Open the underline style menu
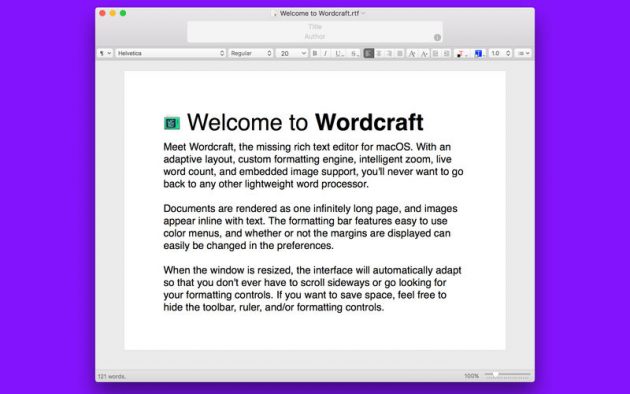The height and width of the screenshot is (394, 630). (x=340, y=53)
